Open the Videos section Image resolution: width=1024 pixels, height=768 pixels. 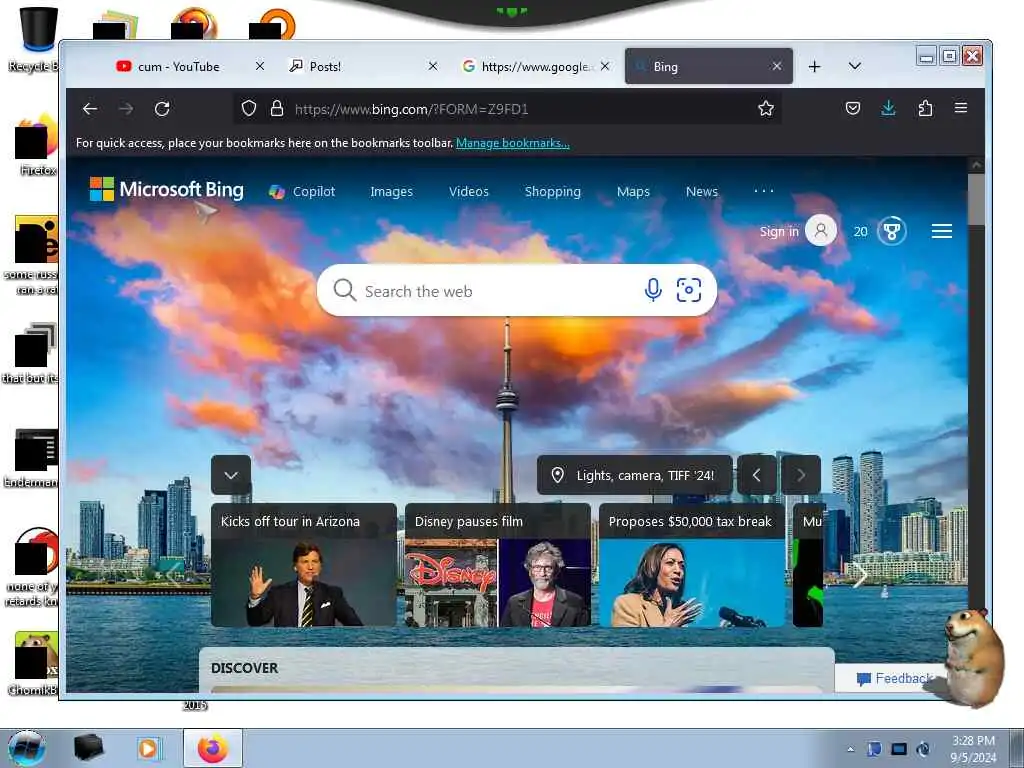point(469,192)
